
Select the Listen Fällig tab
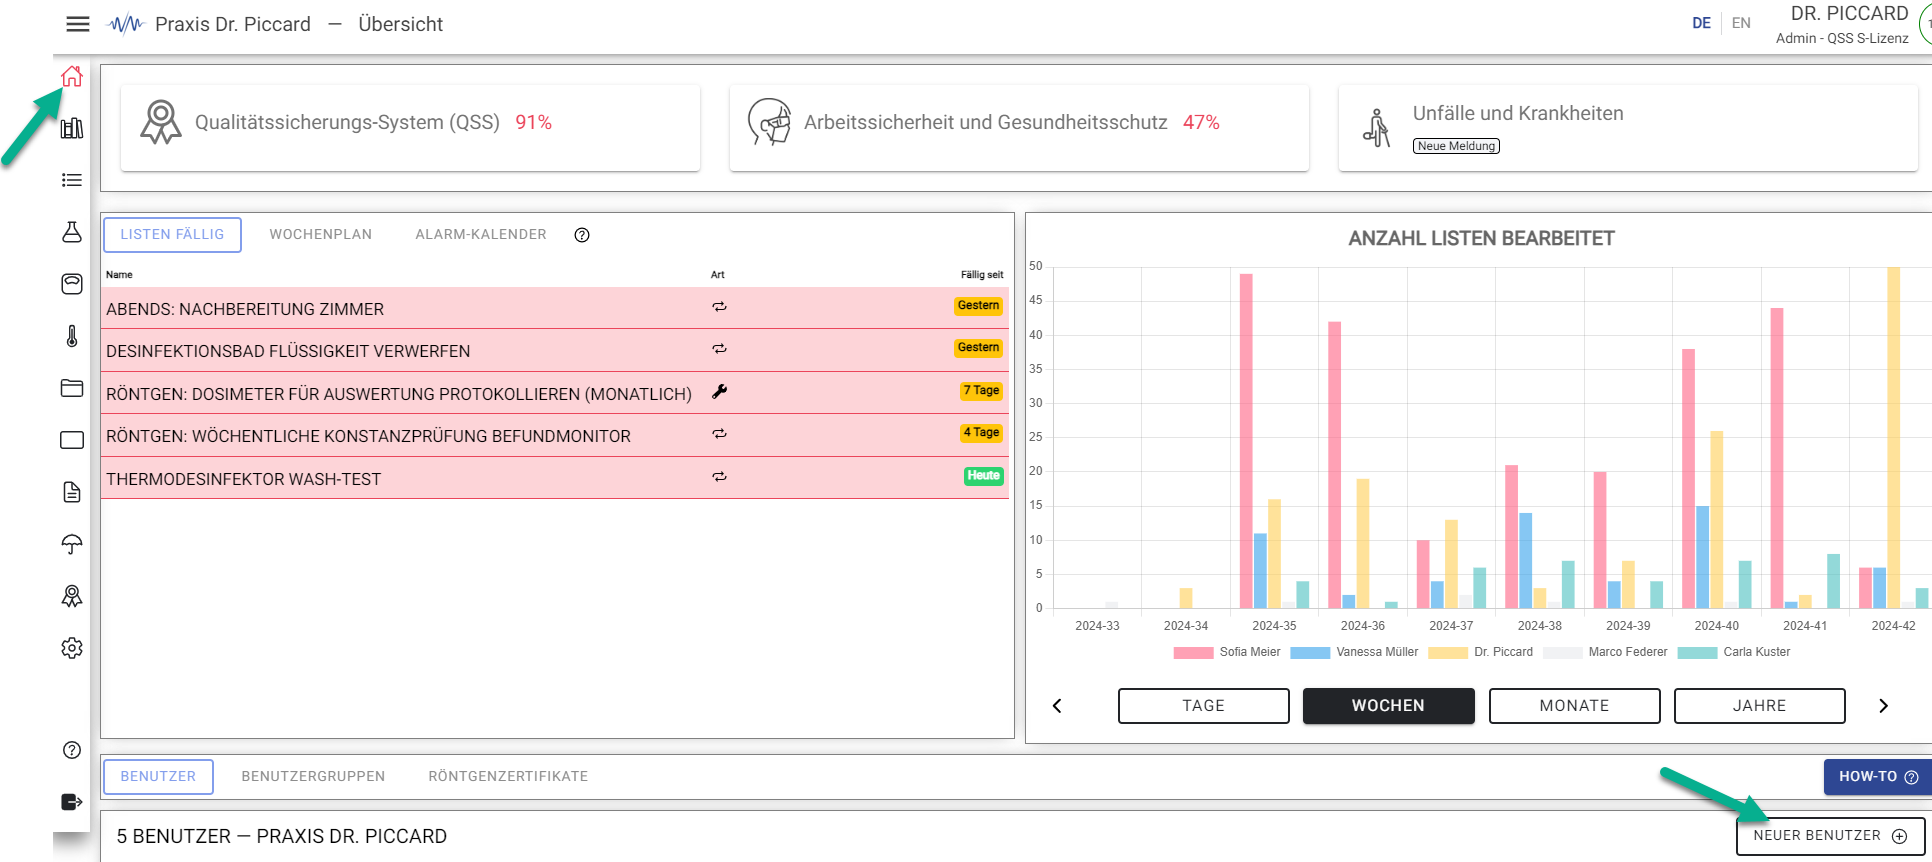pos(172,235)
